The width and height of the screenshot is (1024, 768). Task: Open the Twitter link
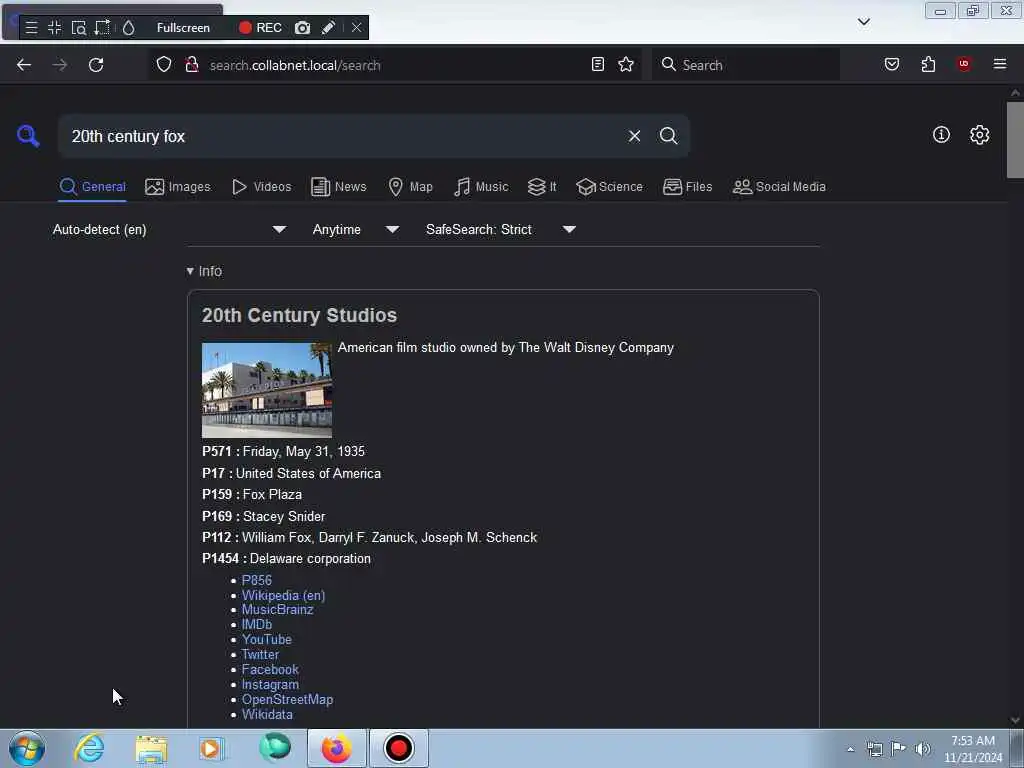260,654
